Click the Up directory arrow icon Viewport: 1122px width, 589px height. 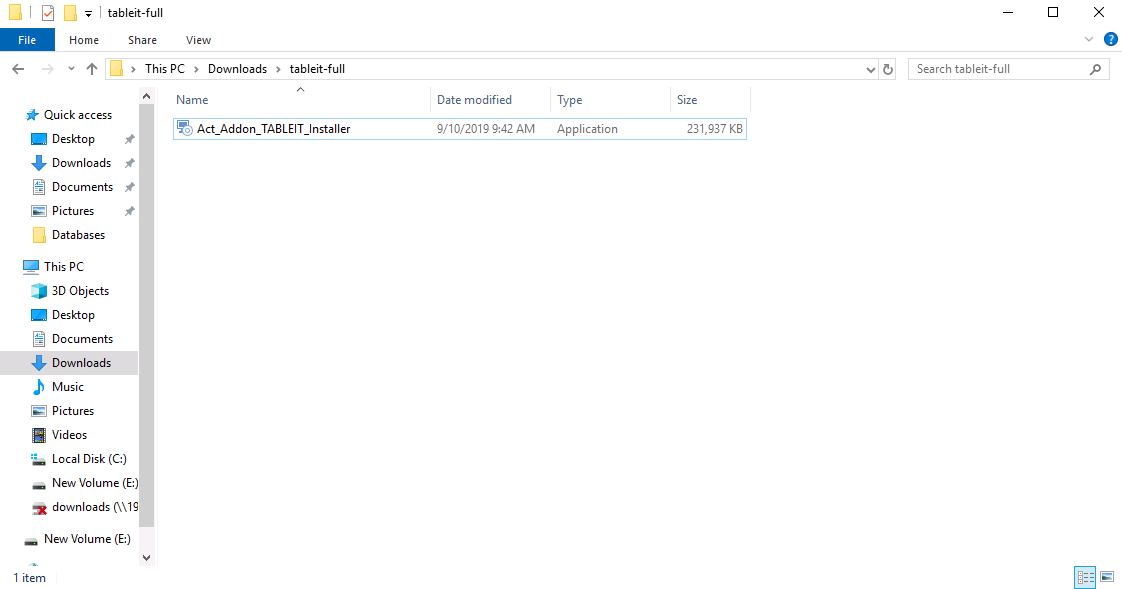92,69
